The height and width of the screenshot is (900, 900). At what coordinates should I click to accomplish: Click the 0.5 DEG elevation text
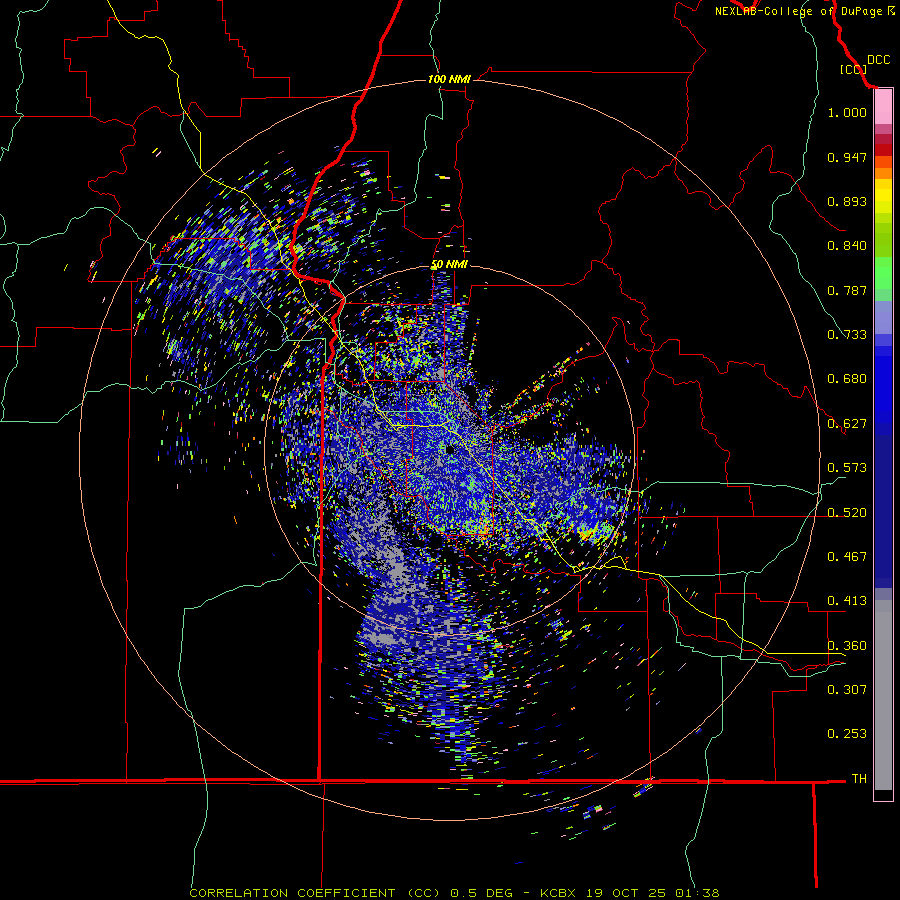click(x=483, y=893)
